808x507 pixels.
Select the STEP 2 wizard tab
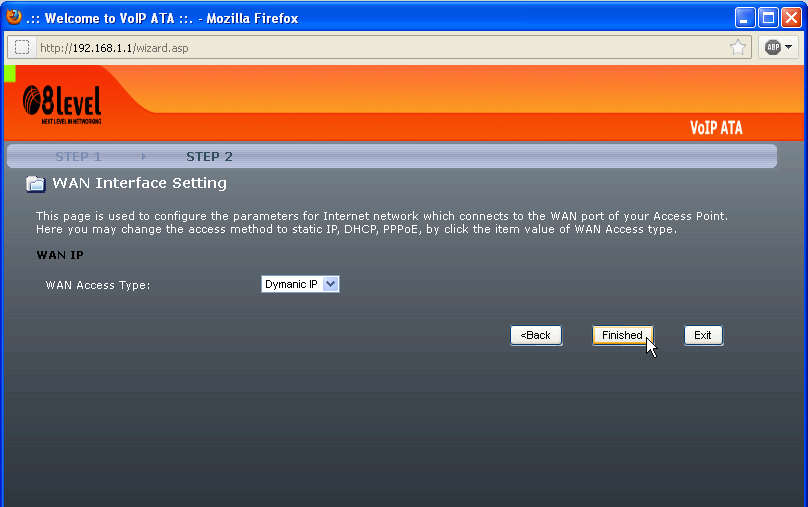[209, 157]
